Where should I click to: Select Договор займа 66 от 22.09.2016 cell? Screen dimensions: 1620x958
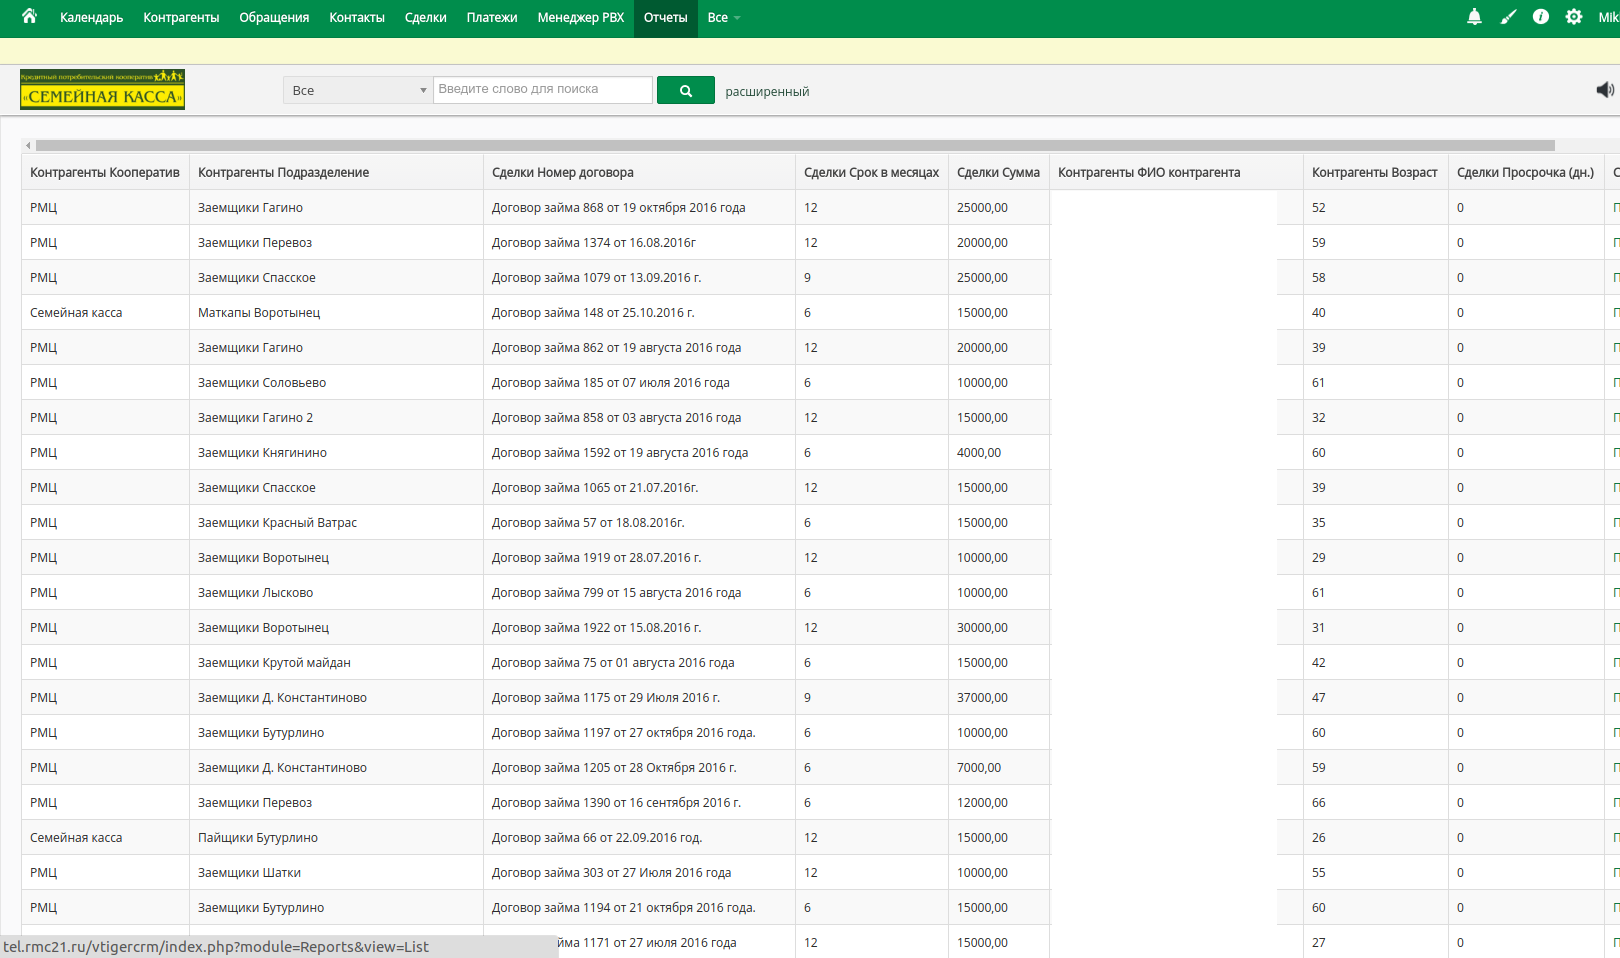pyautogui.click(x=639, y=837)
